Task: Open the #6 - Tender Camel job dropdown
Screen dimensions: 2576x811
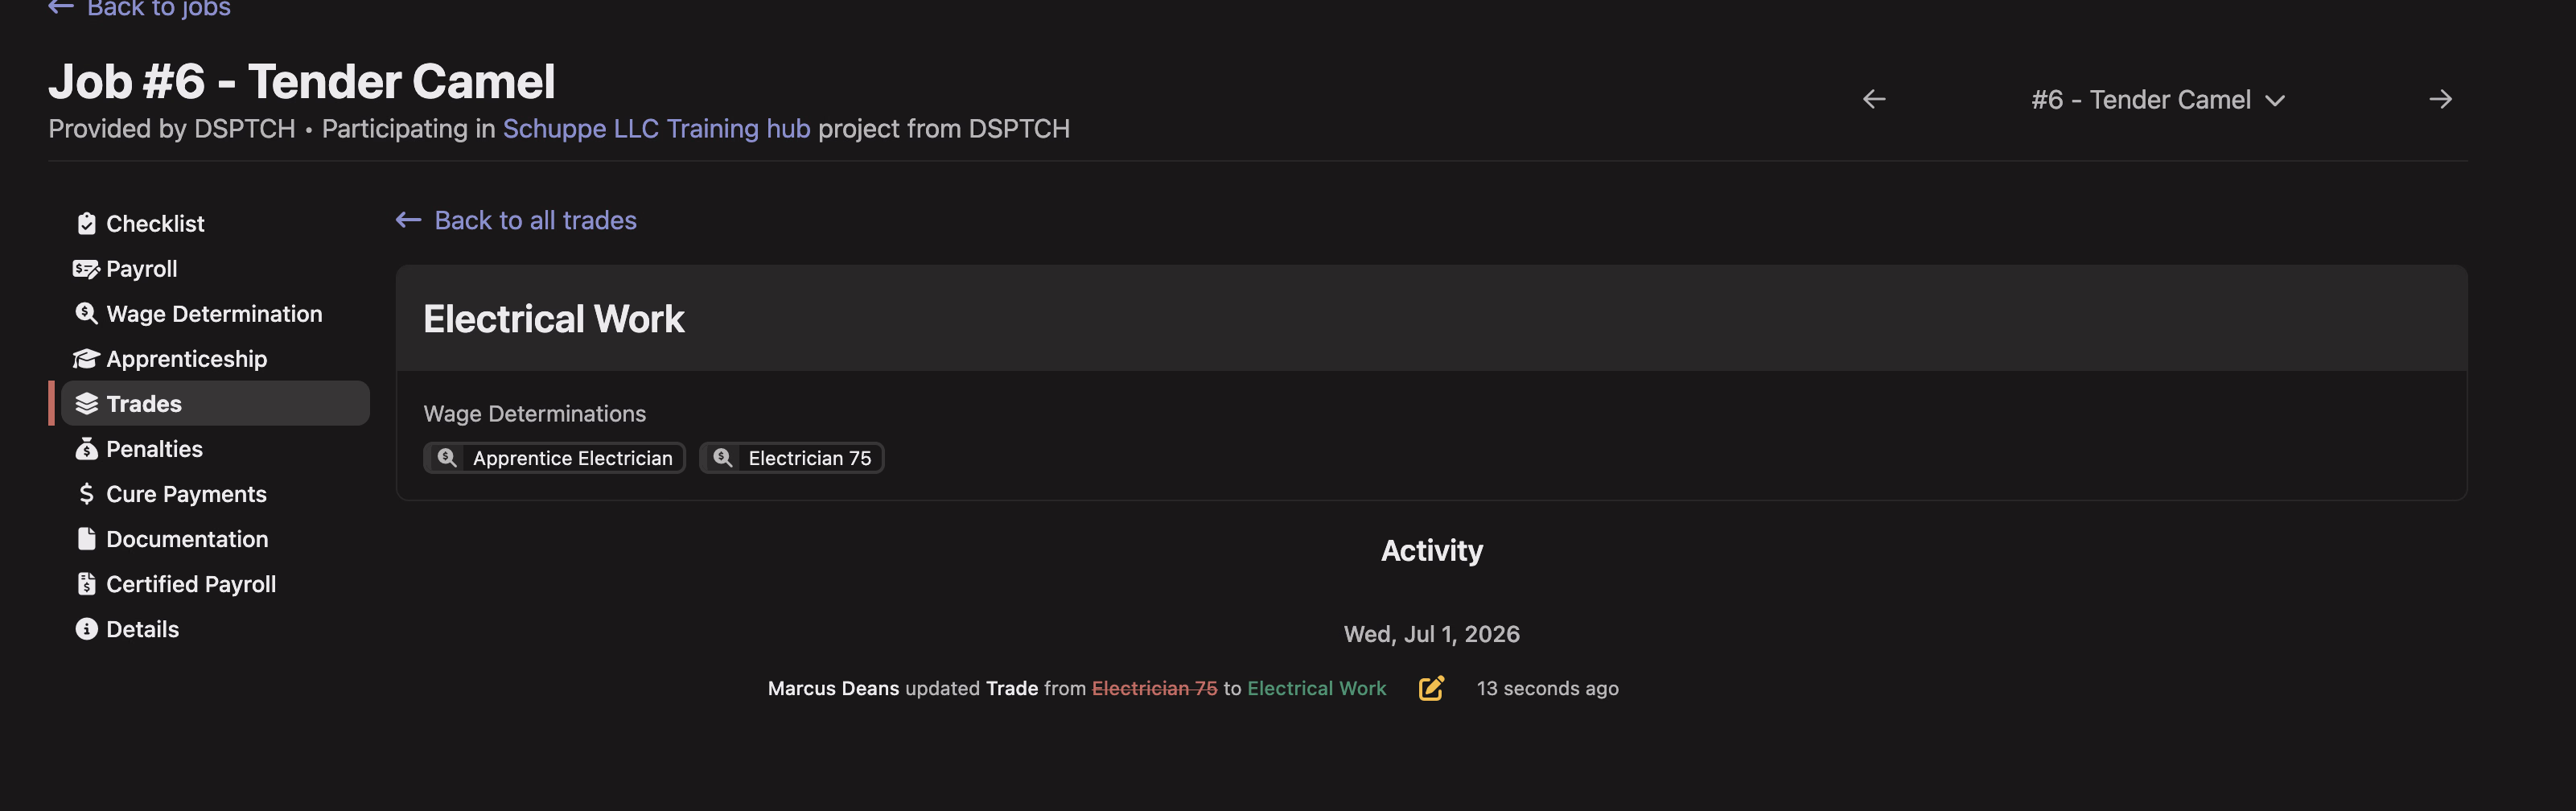Action: coord(2157,100)
